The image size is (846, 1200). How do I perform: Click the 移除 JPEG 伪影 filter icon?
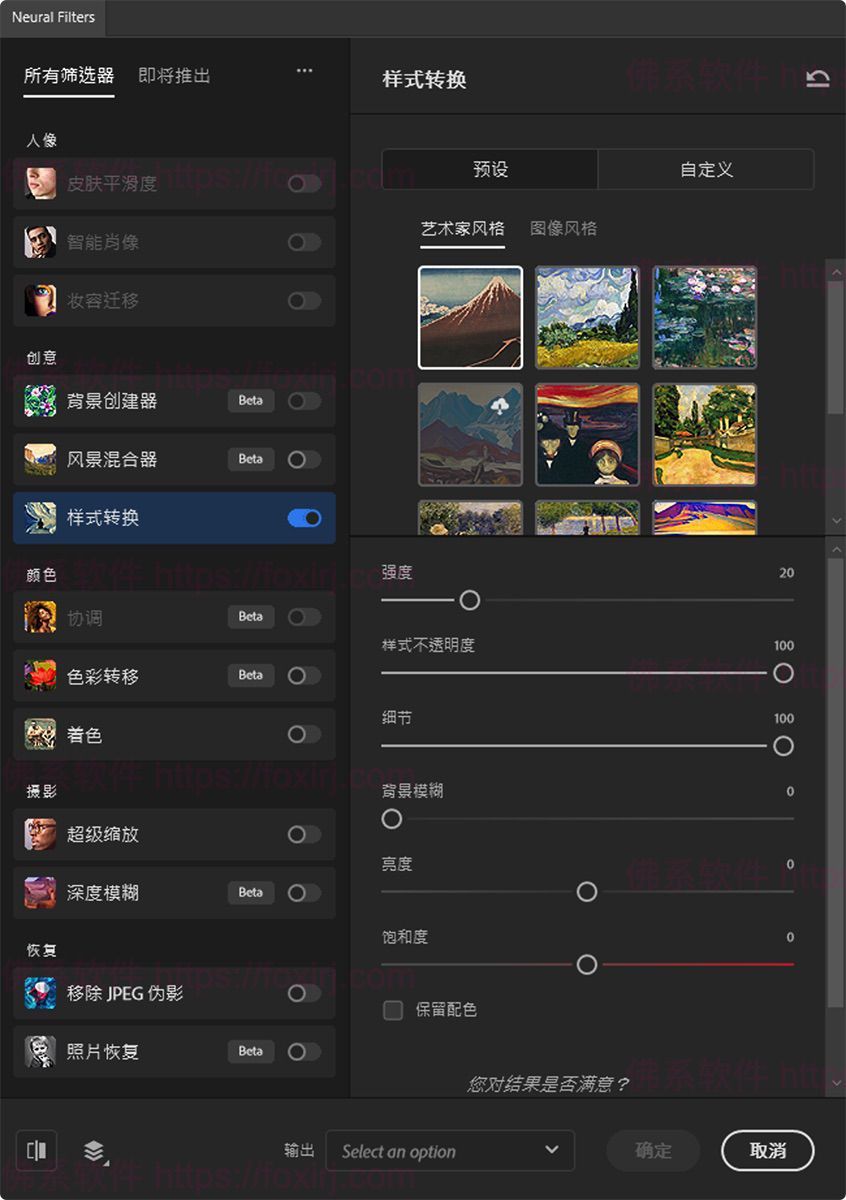[40, 993]
